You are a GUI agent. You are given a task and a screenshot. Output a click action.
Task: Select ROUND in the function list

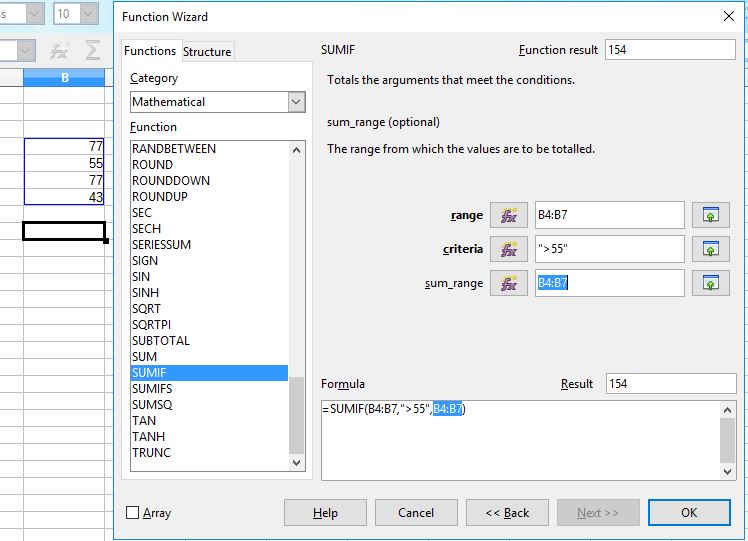[x=209, y=165]
